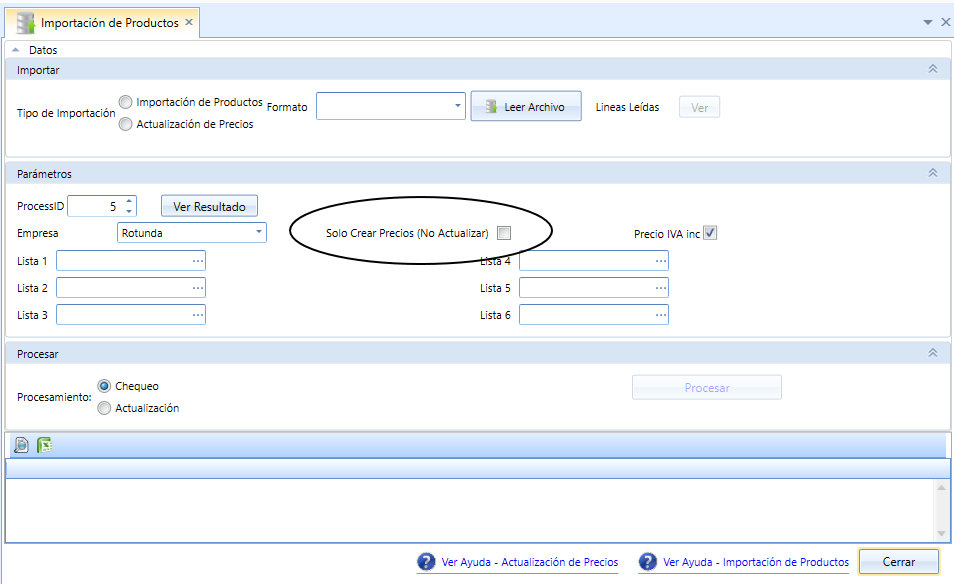
Task: Open help icon for Importación de Productos
Action: [x=647, y=561]
